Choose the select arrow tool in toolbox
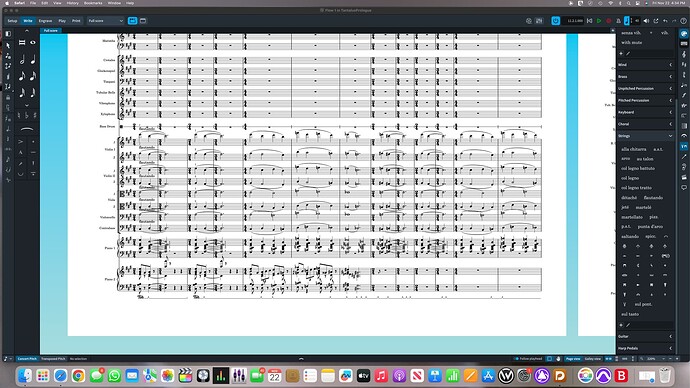The width and height of the screenshot is (690, 388). [8, 45]
